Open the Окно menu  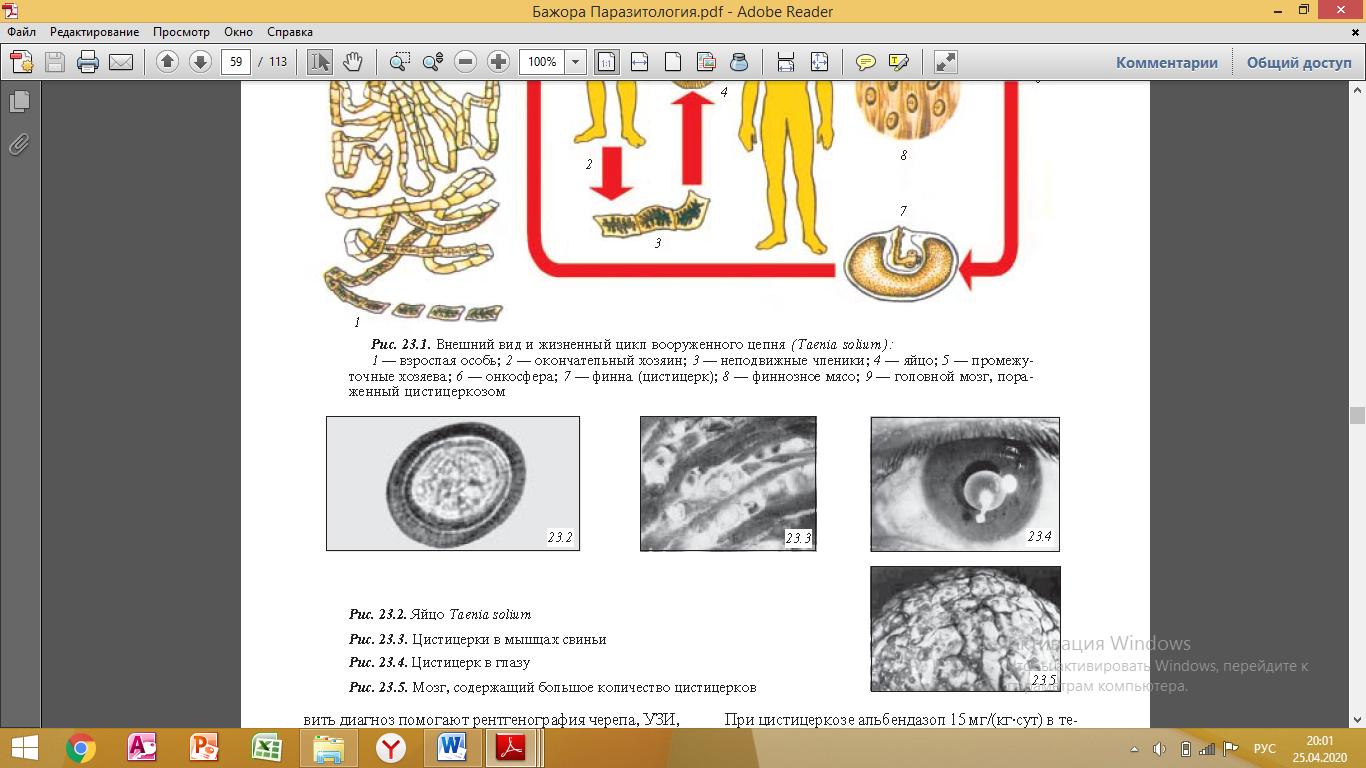point(239,32)
